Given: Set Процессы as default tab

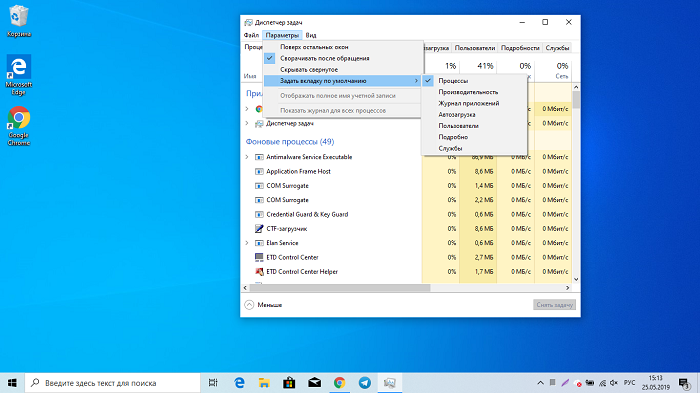Looking at the screenshot, I should point(474,81).
